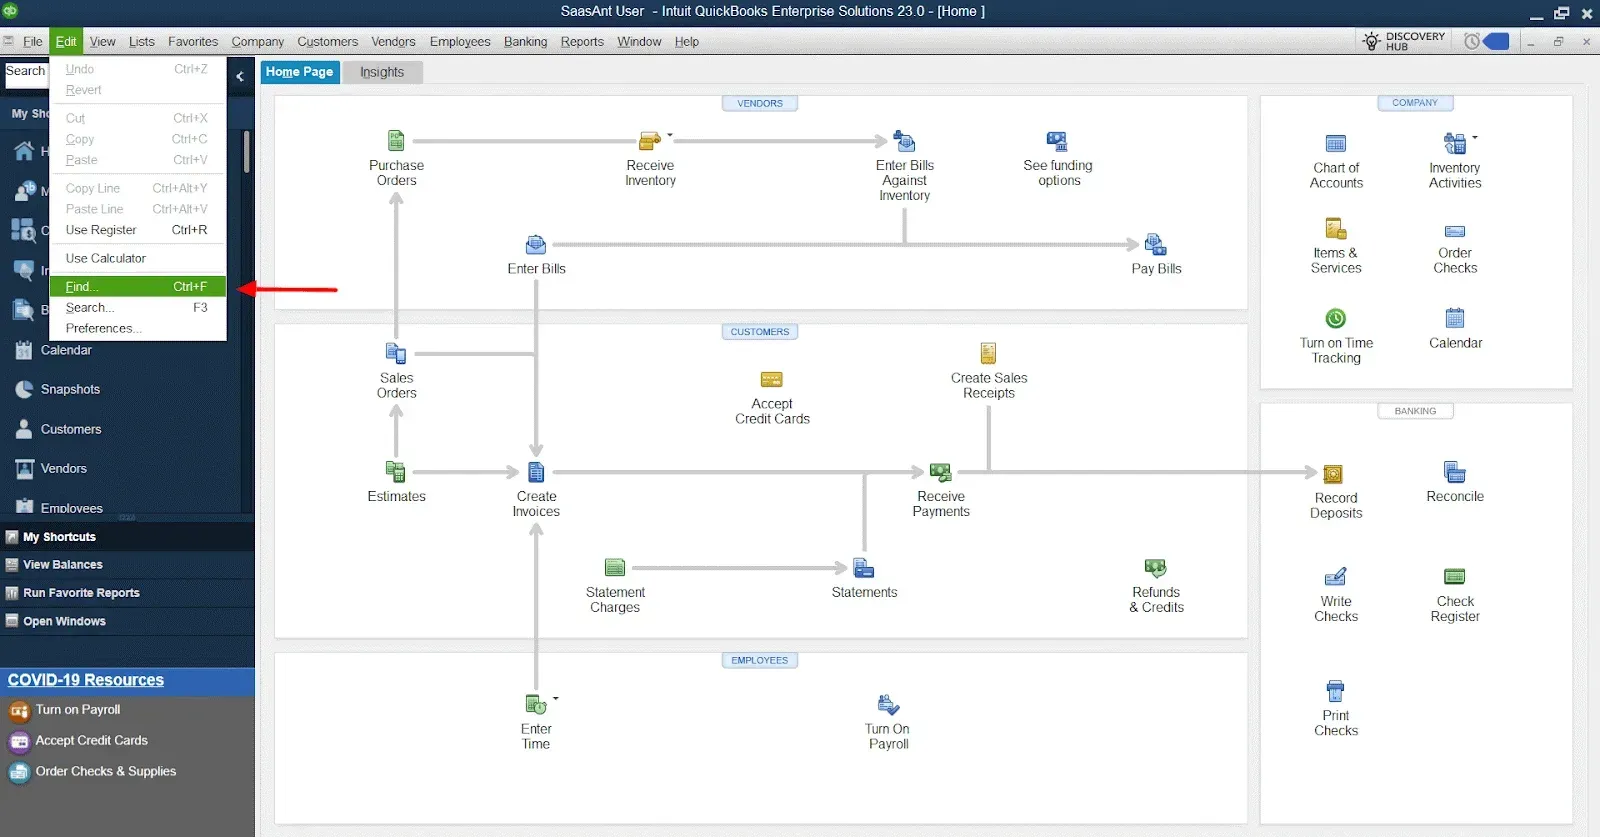Choose Find from the Edit menu
Image resolution: width=1600 pixels, height=837 pixels.
tap(137, 287)
